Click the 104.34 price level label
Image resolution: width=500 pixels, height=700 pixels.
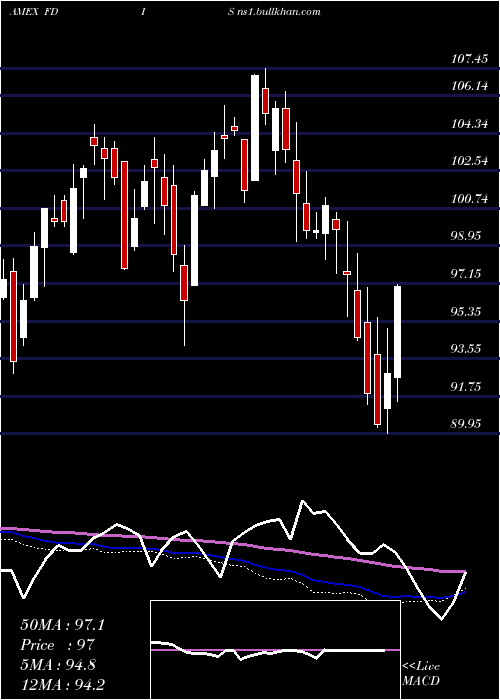pos(470,123)
